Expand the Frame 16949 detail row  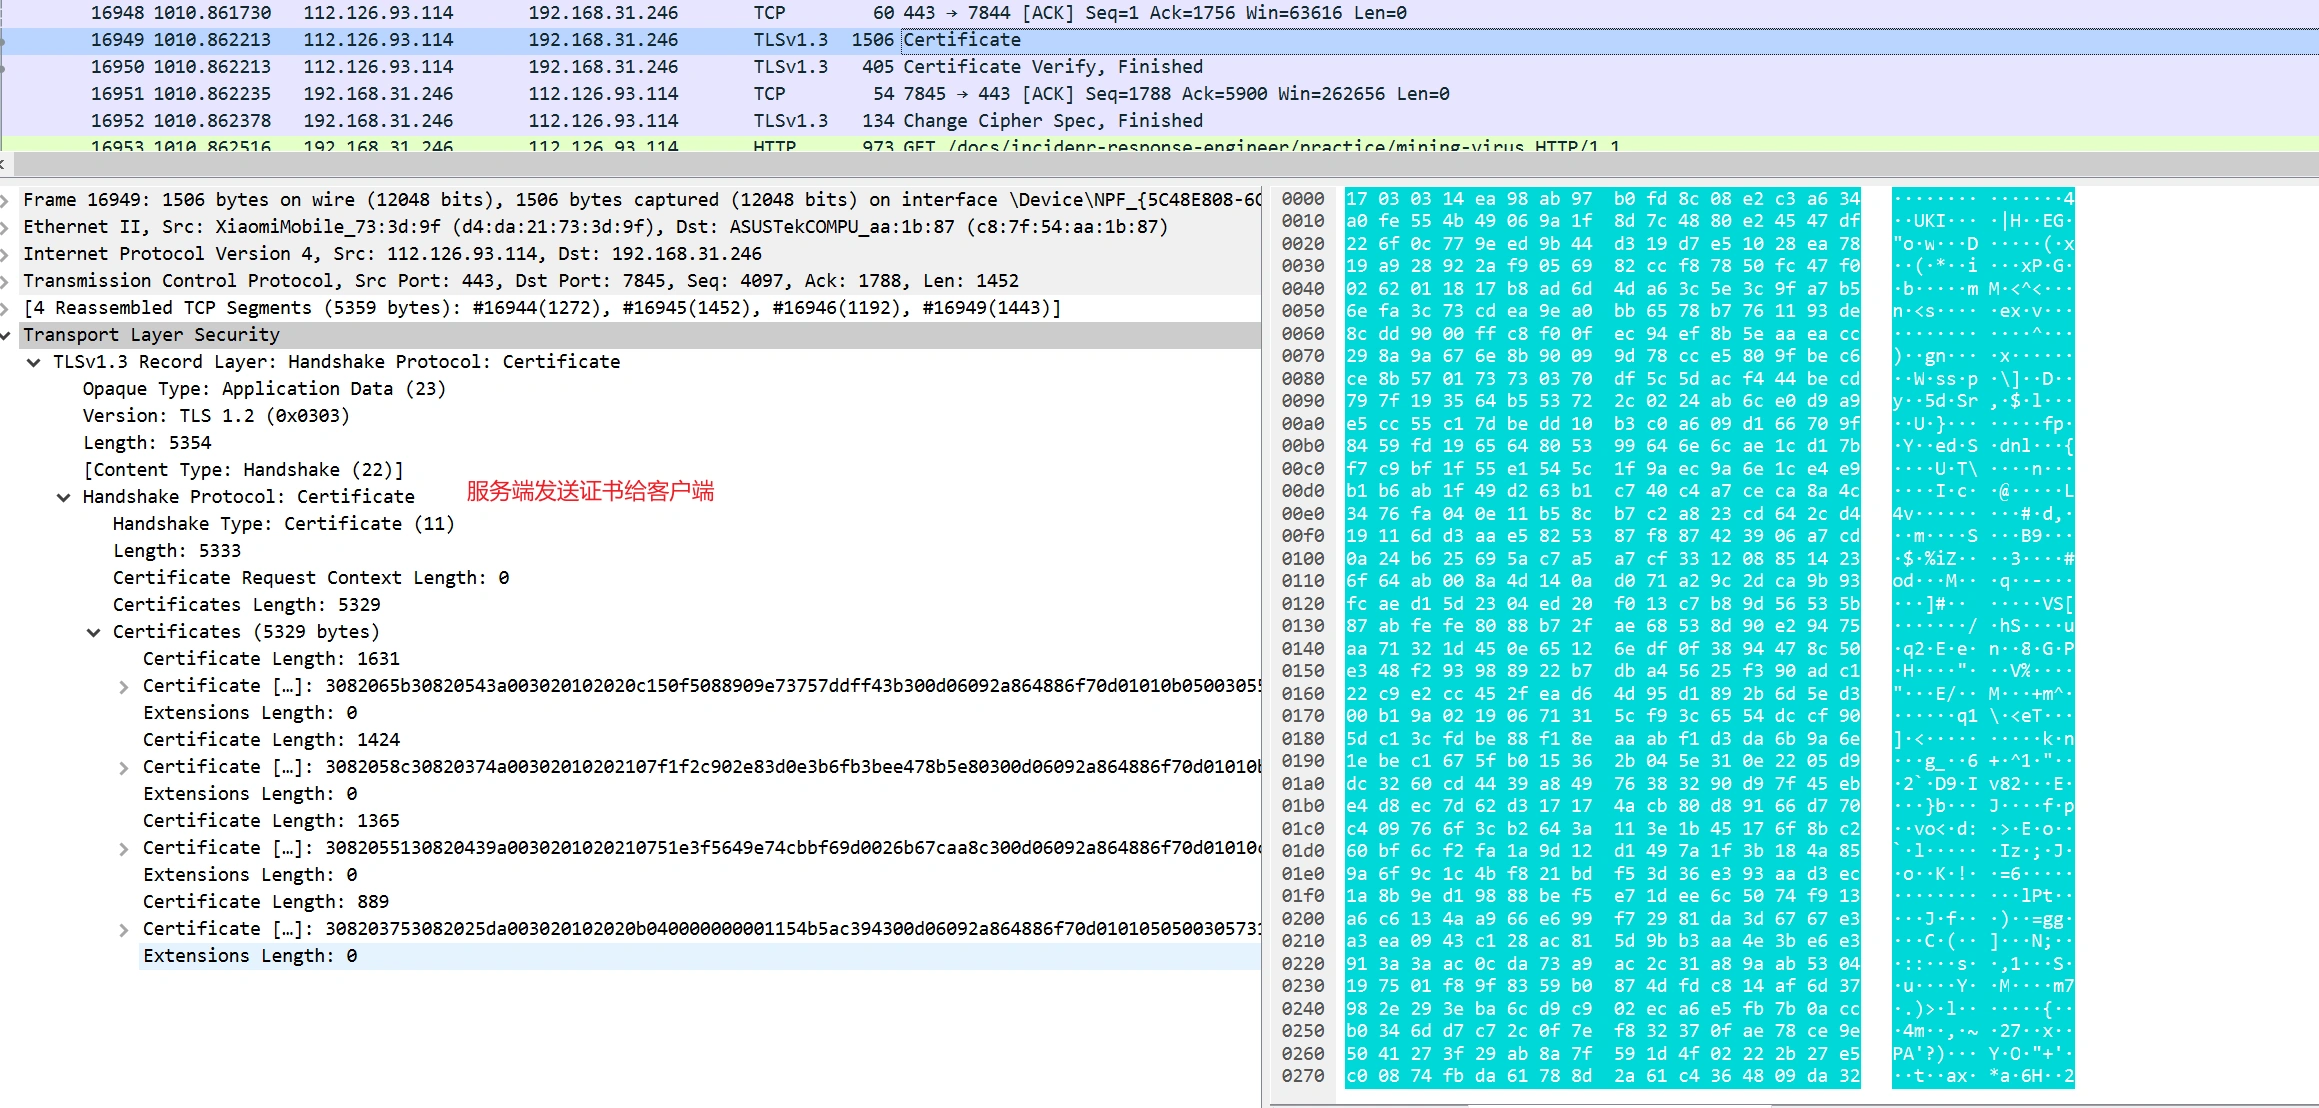[5, 200]
